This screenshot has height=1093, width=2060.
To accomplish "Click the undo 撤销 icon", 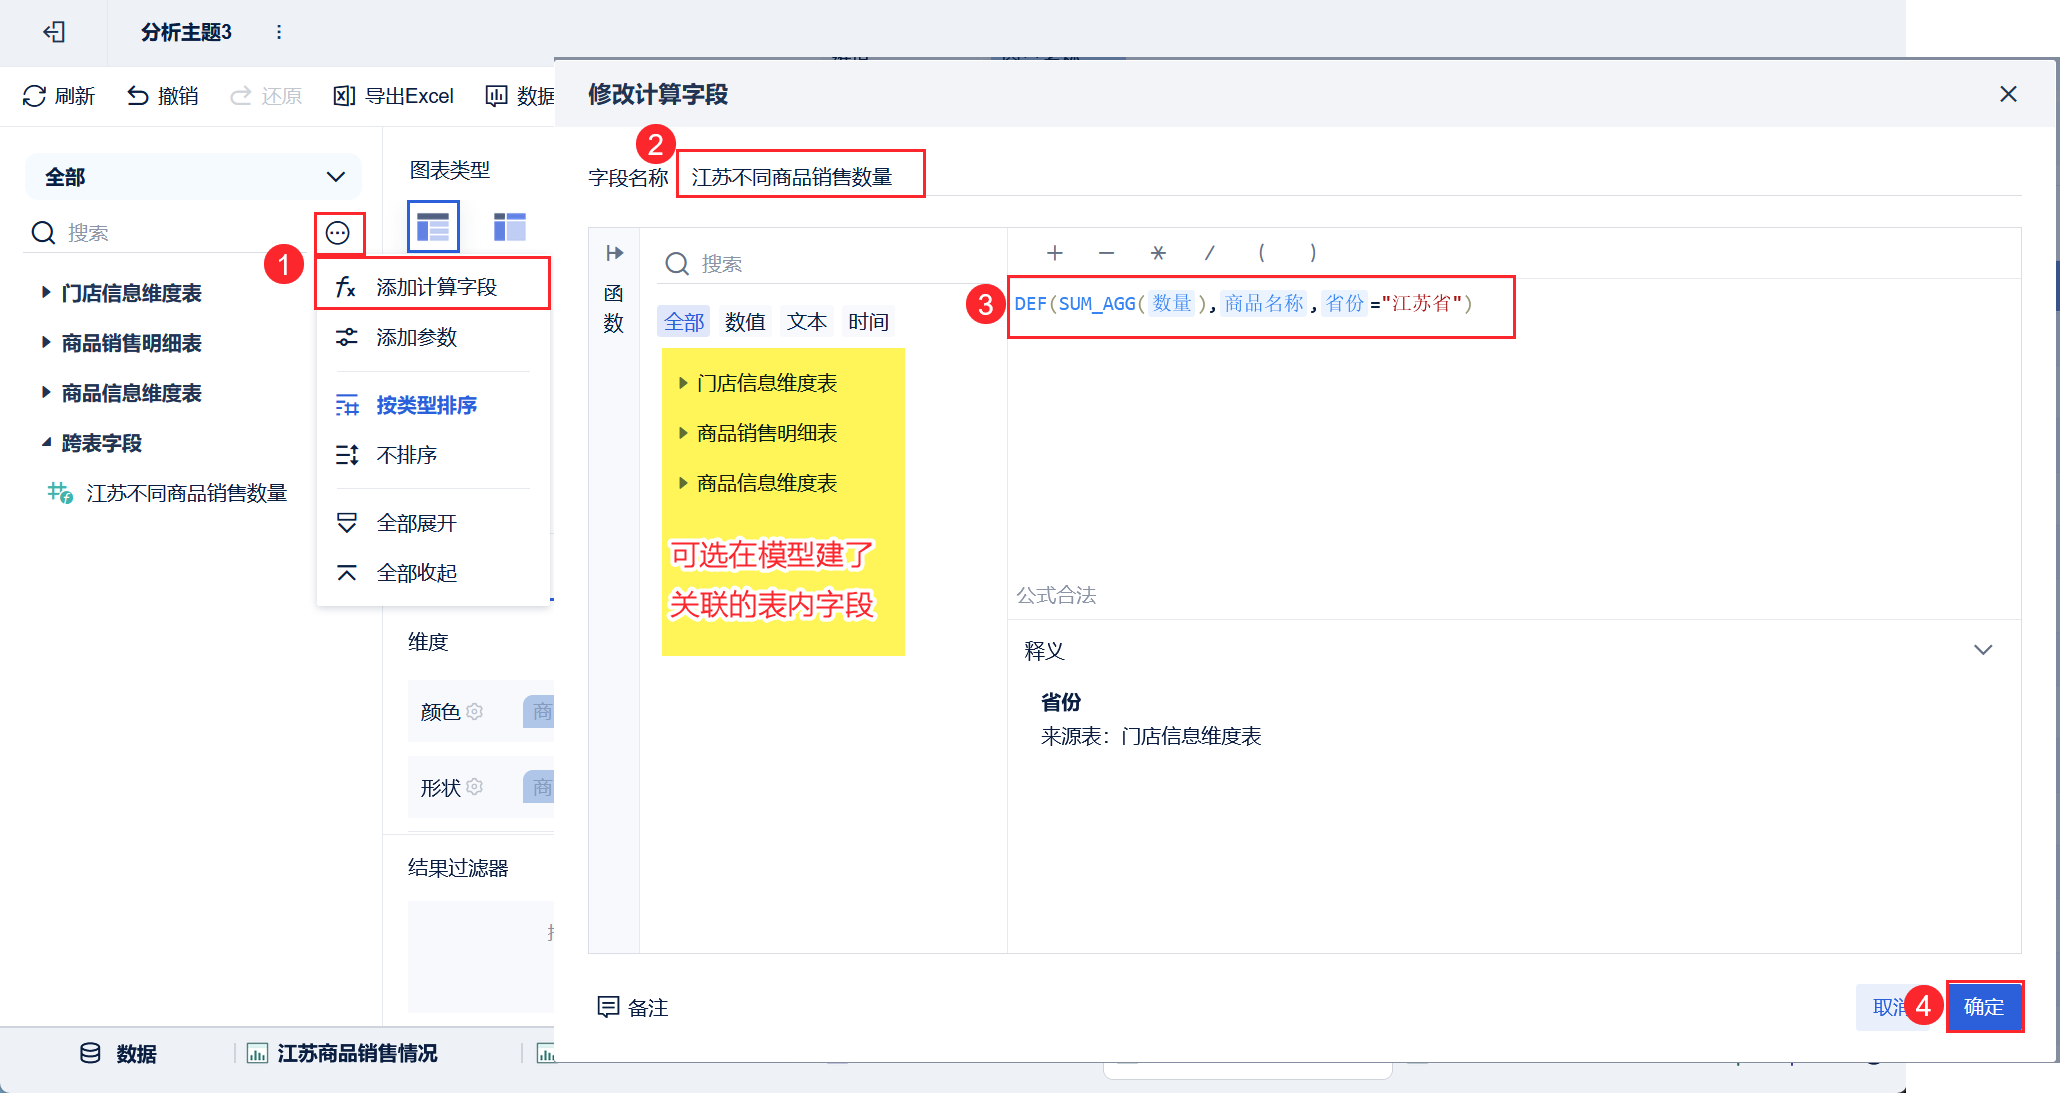I will pos(138,96).
